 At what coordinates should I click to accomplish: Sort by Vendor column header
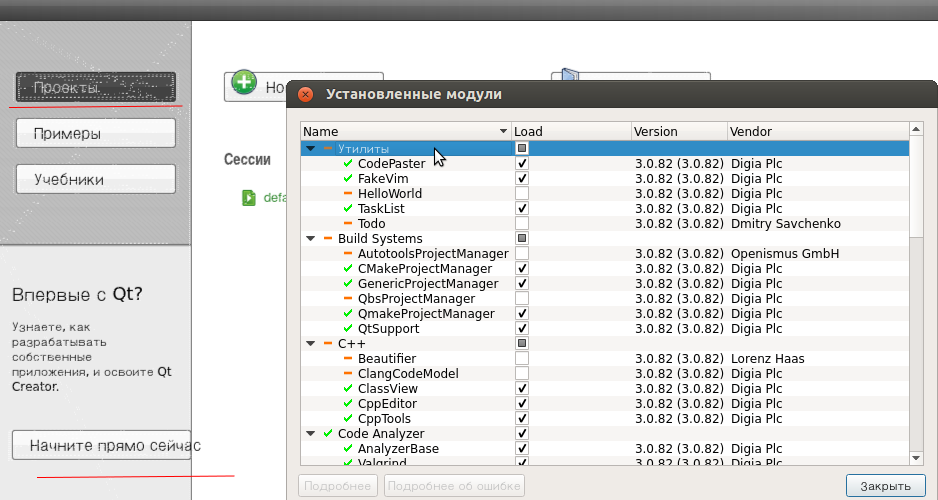tap(818, 132)
